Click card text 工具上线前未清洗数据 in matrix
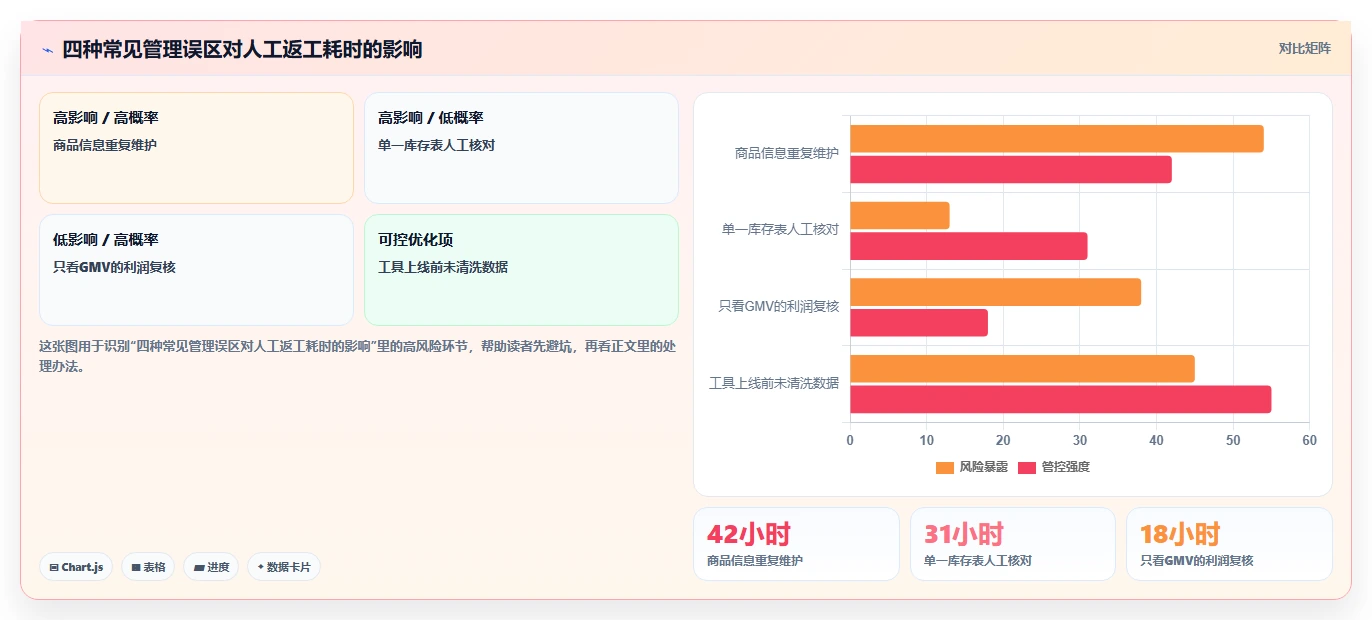 coord(443,267)
